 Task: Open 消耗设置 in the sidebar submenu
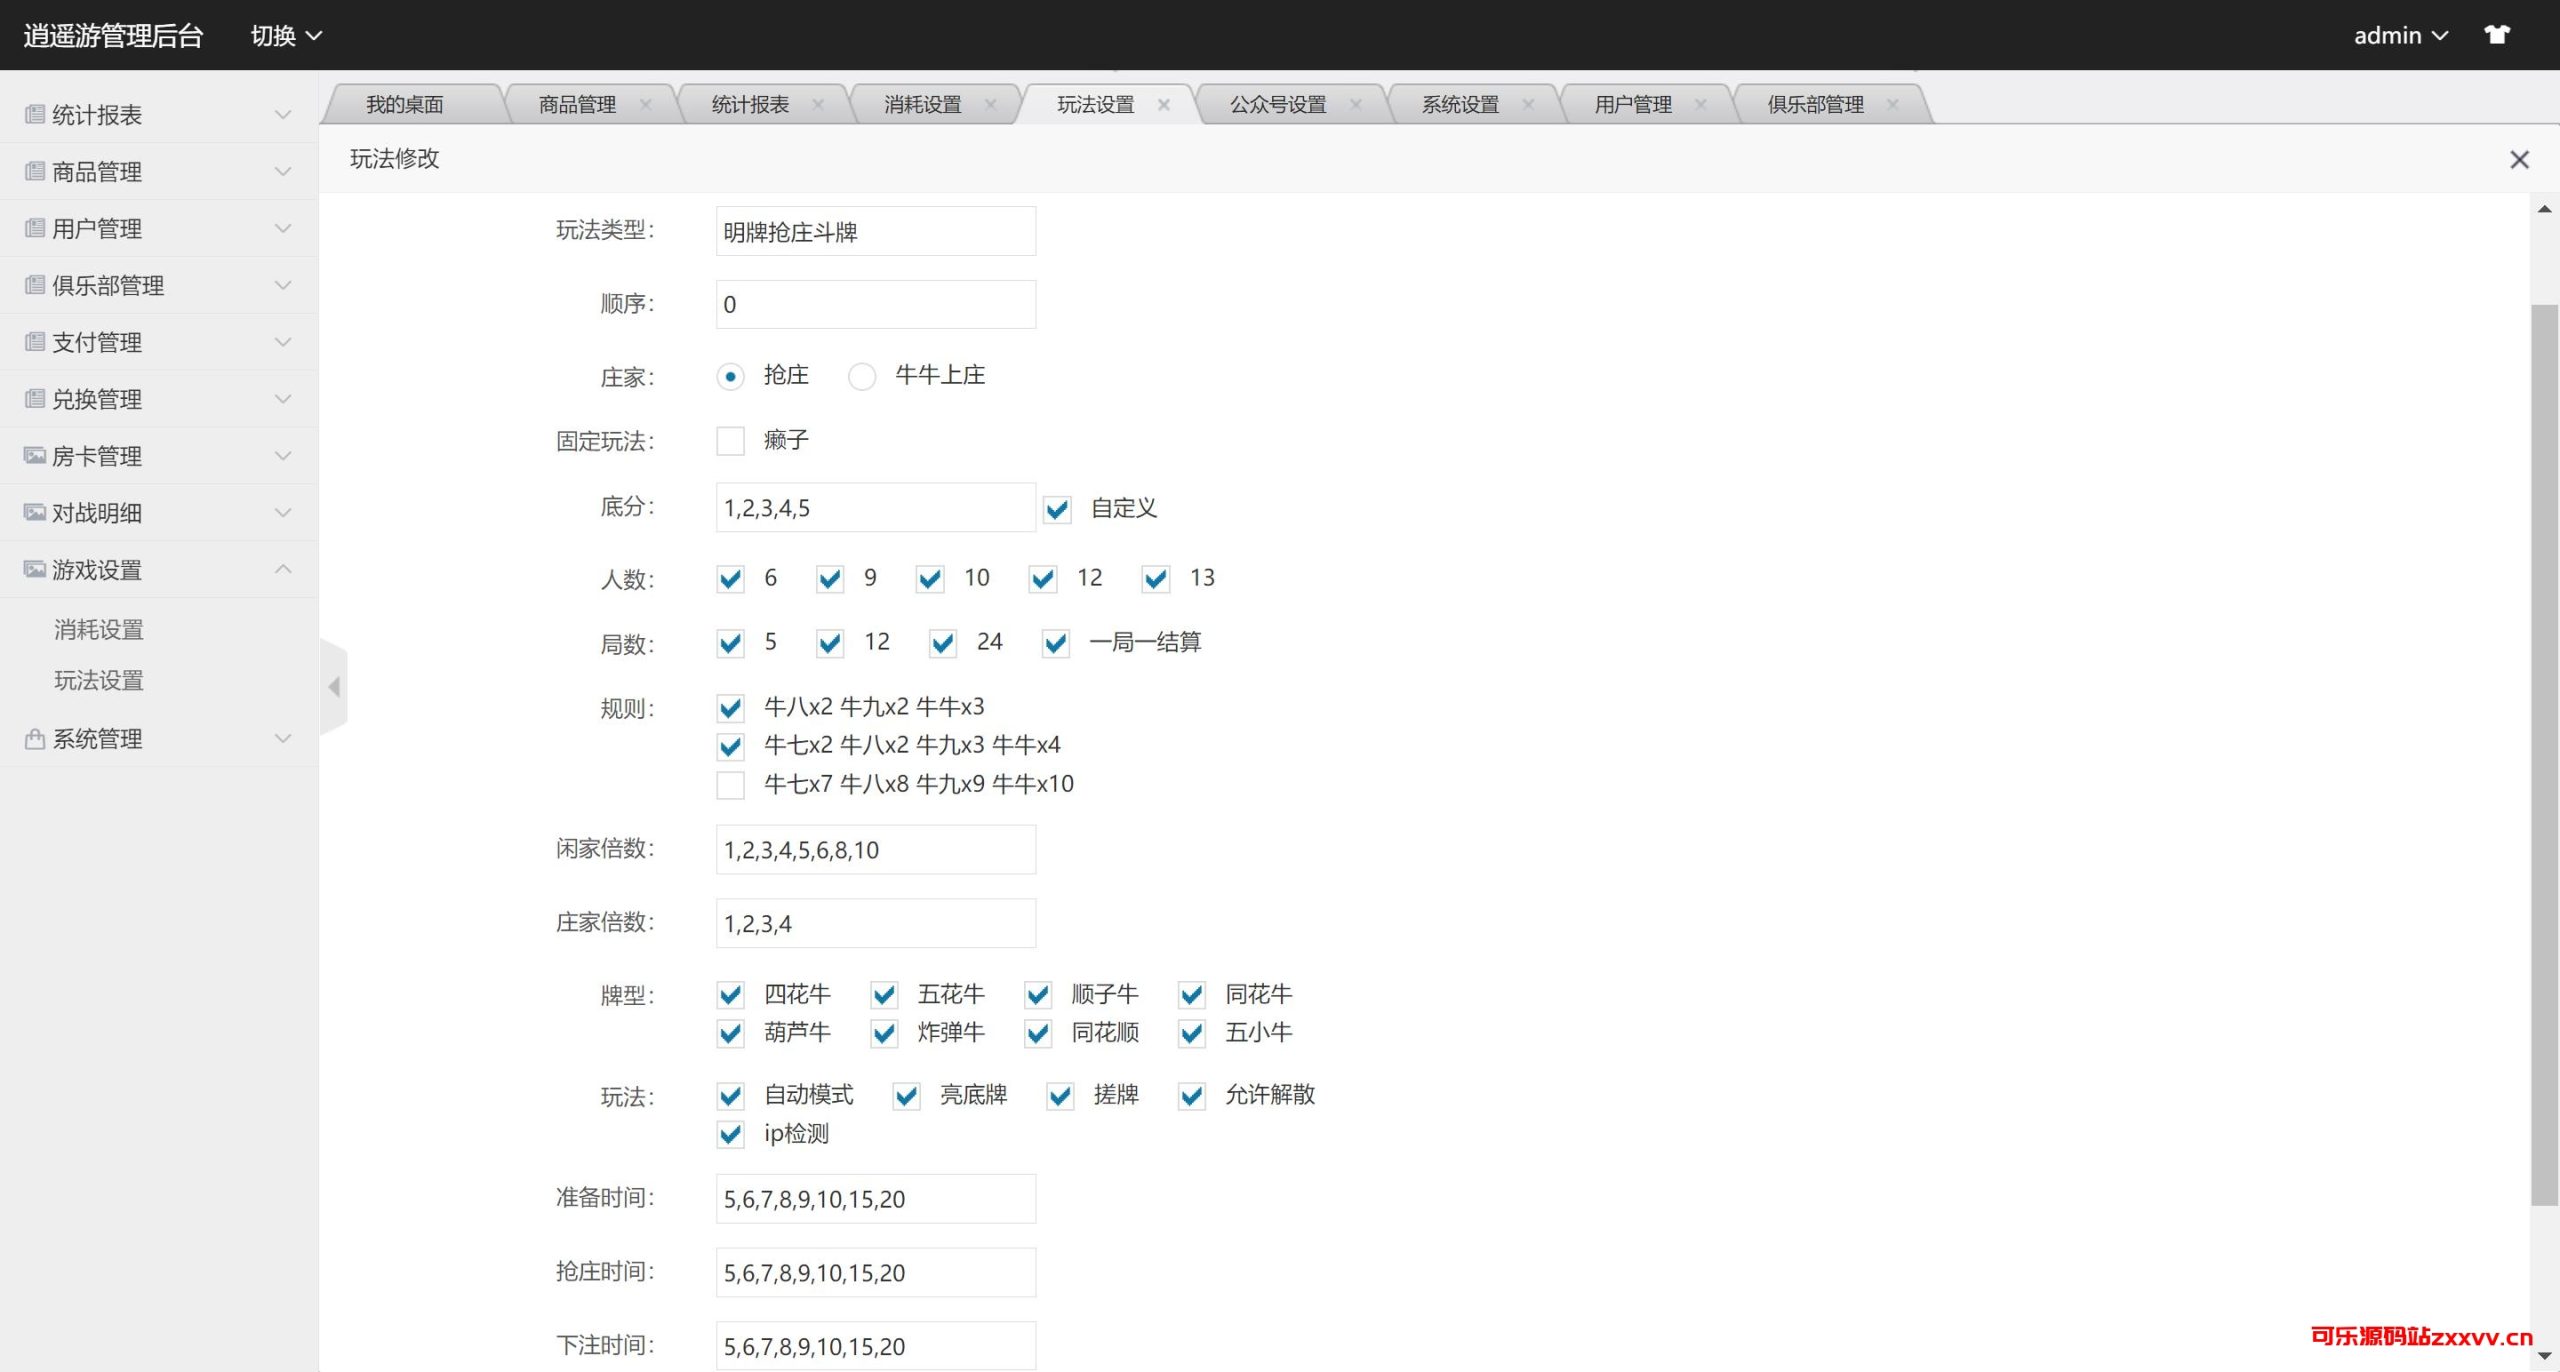(x=99, y=630)
